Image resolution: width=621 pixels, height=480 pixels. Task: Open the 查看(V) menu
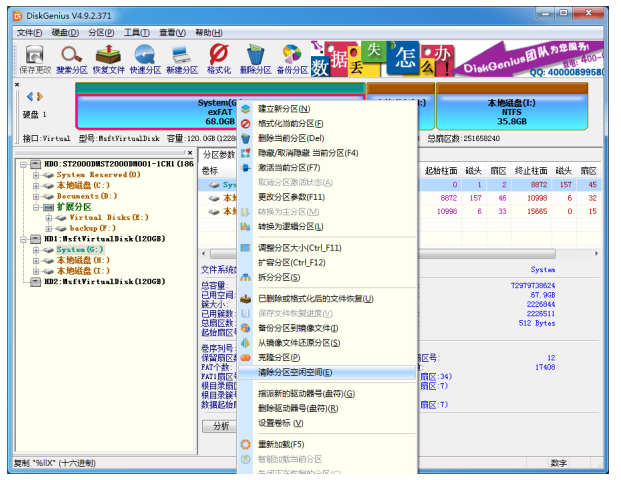point(172,32)
